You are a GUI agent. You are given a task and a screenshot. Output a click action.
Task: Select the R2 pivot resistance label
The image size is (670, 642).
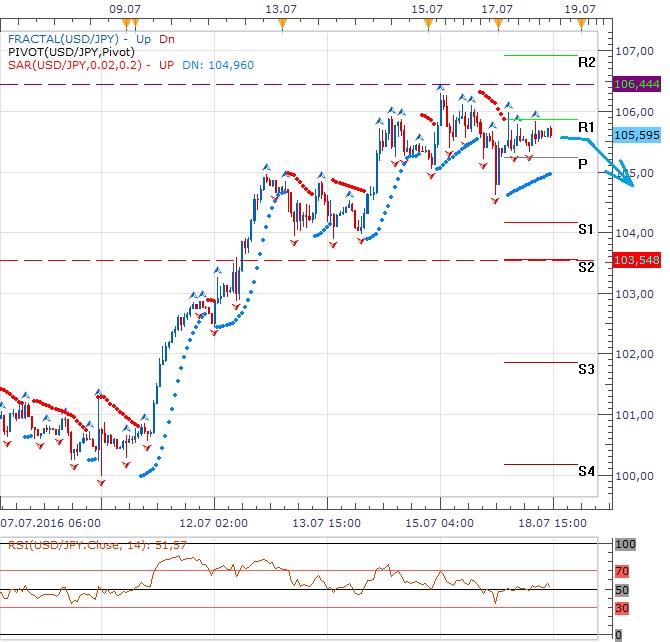point(587,62)
